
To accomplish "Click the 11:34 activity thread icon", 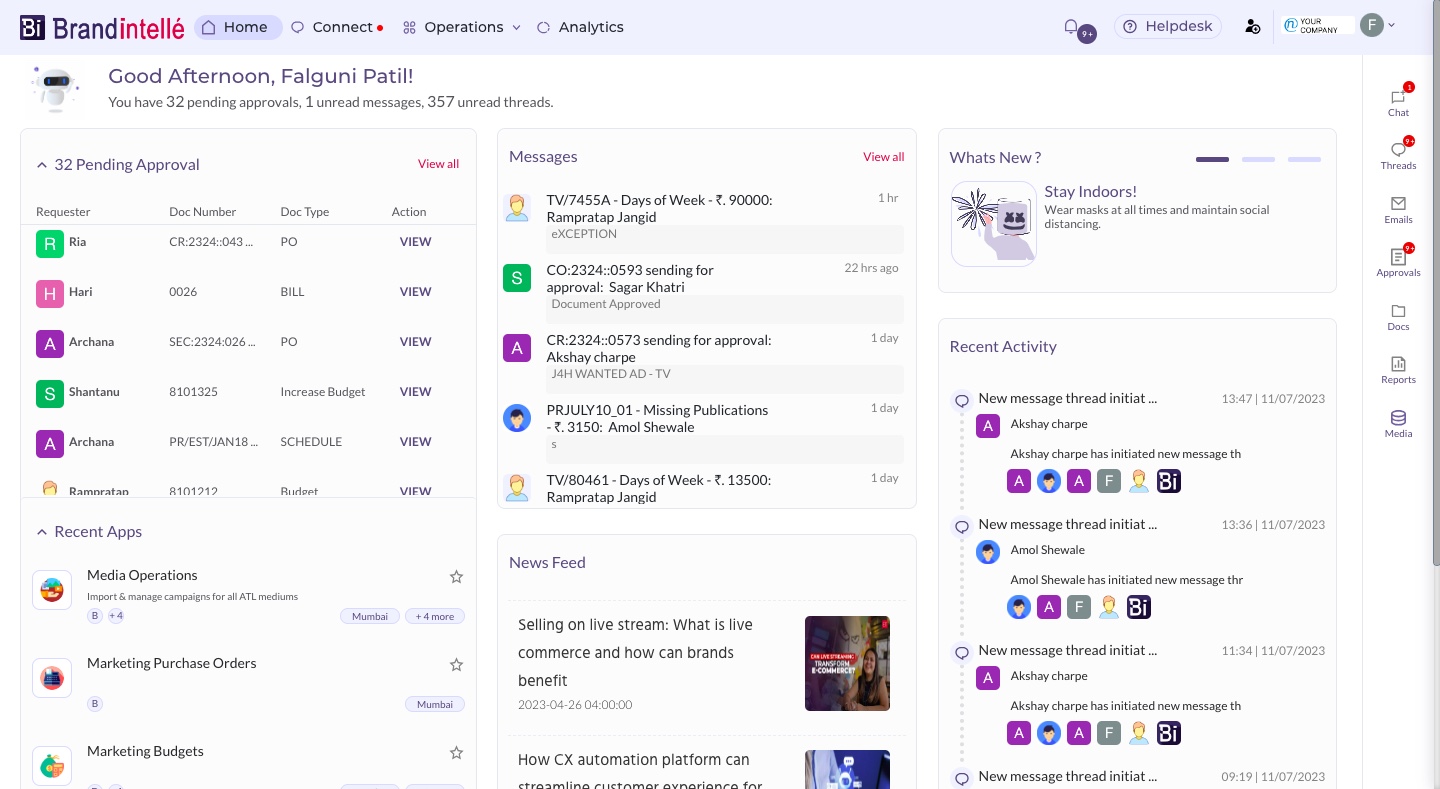I will tap(962, 652).
